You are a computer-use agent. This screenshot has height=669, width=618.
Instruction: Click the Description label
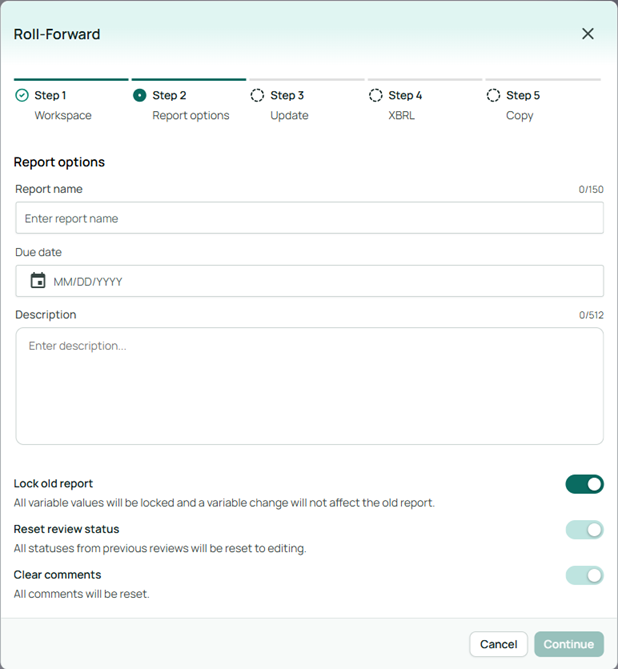[x=46, y=315]
